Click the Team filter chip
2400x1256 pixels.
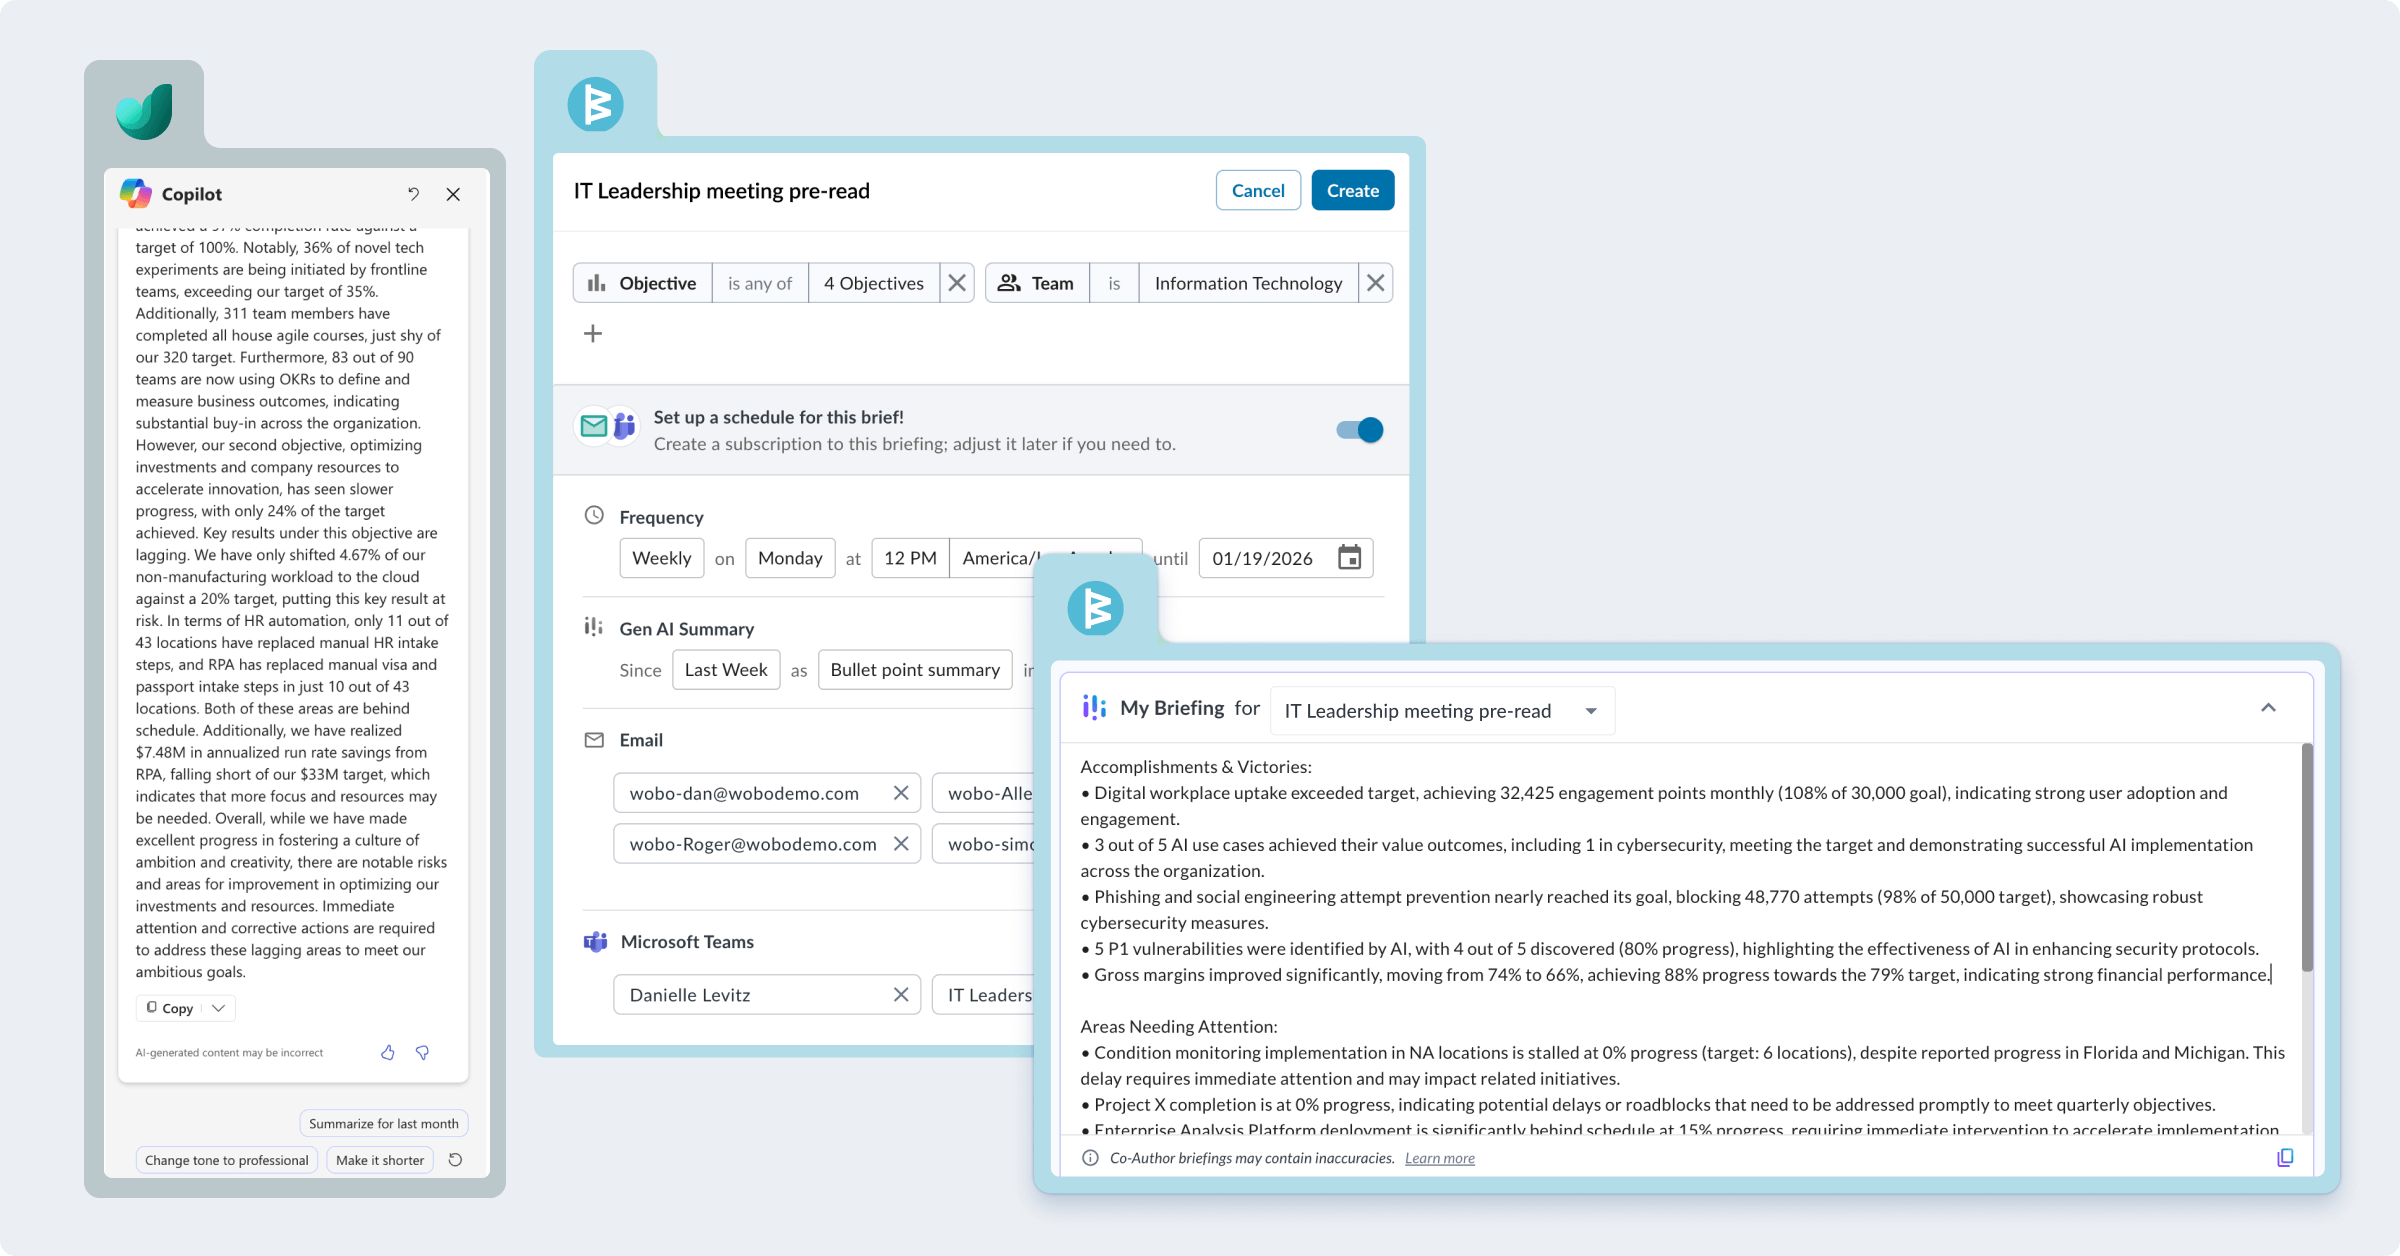pyautogui.click(x=1037, y=283)
